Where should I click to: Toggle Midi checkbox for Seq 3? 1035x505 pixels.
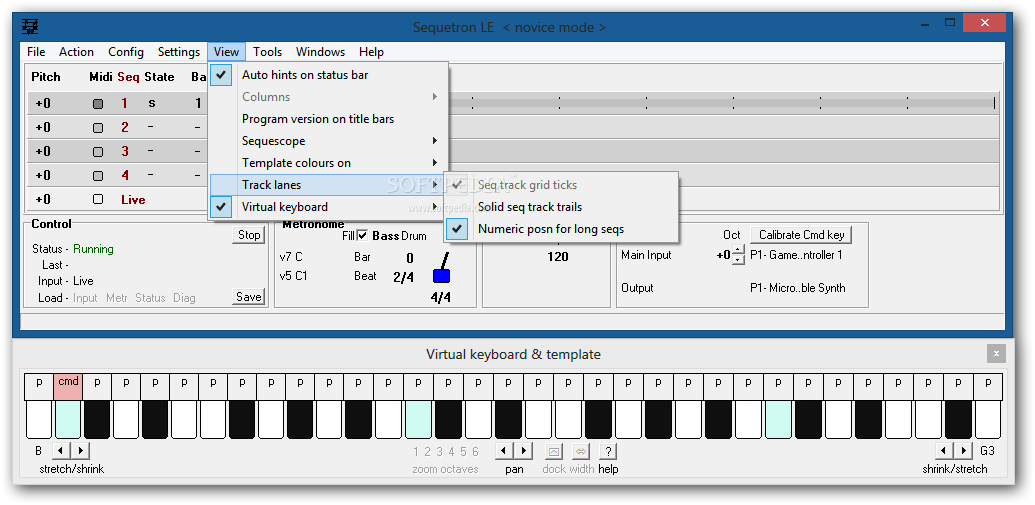pos(98,152)
